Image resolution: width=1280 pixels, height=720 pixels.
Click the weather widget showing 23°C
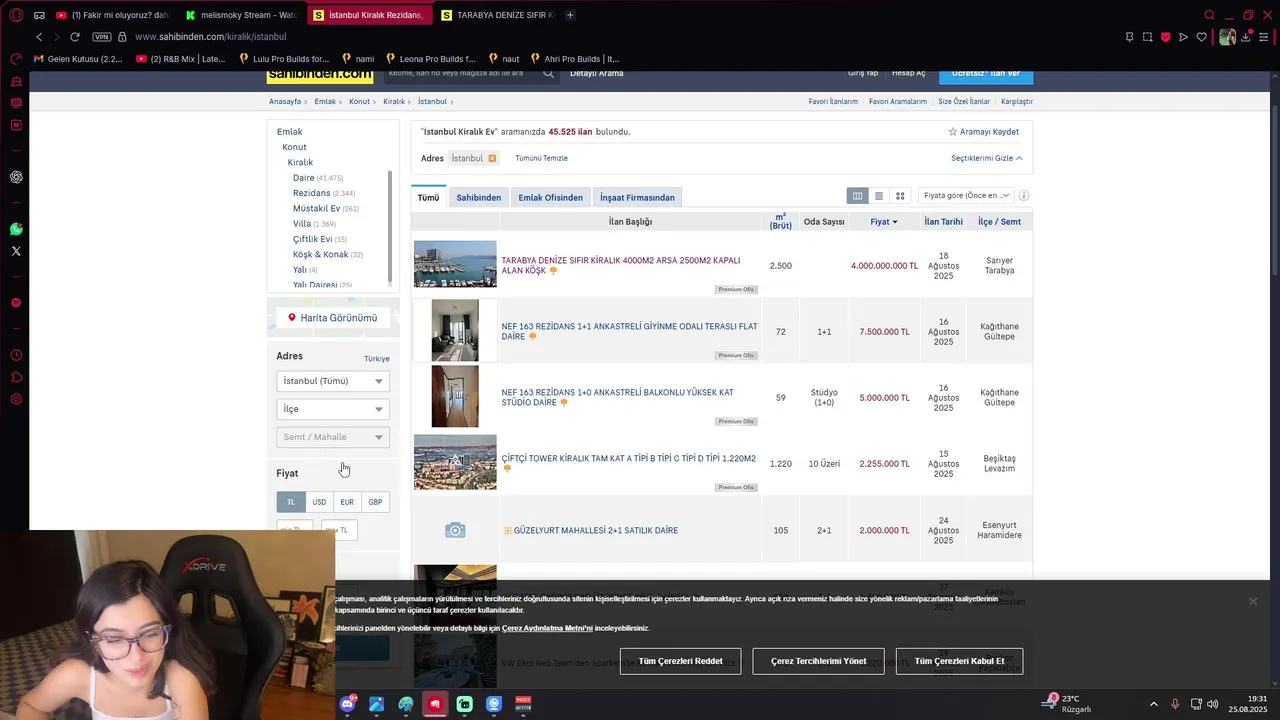coord(1068,704)
